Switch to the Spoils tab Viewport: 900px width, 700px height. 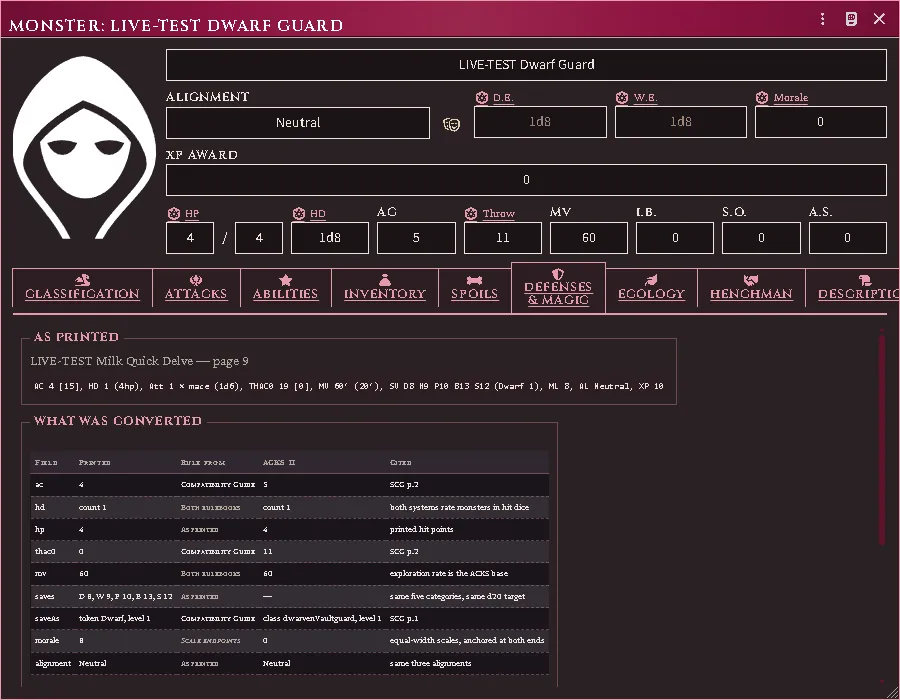tap(475, 287)
